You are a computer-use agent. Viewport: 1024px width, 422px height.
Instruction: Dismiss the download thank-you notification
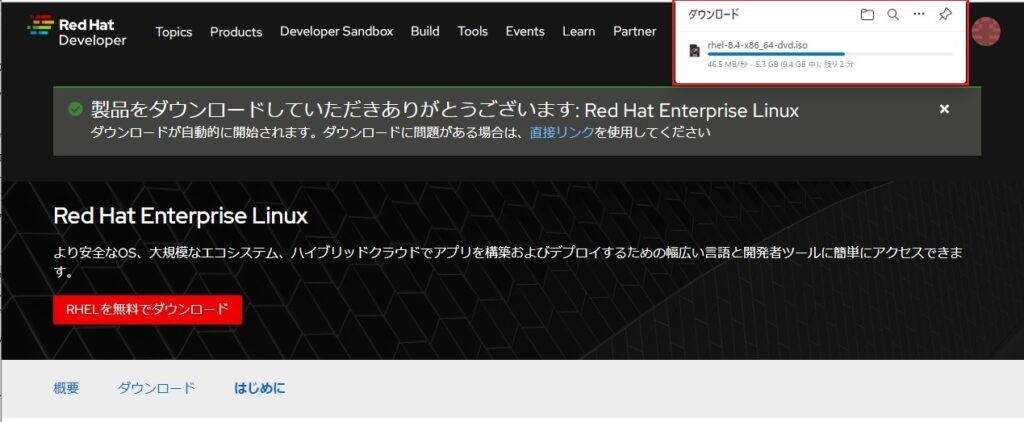point(944,110)
